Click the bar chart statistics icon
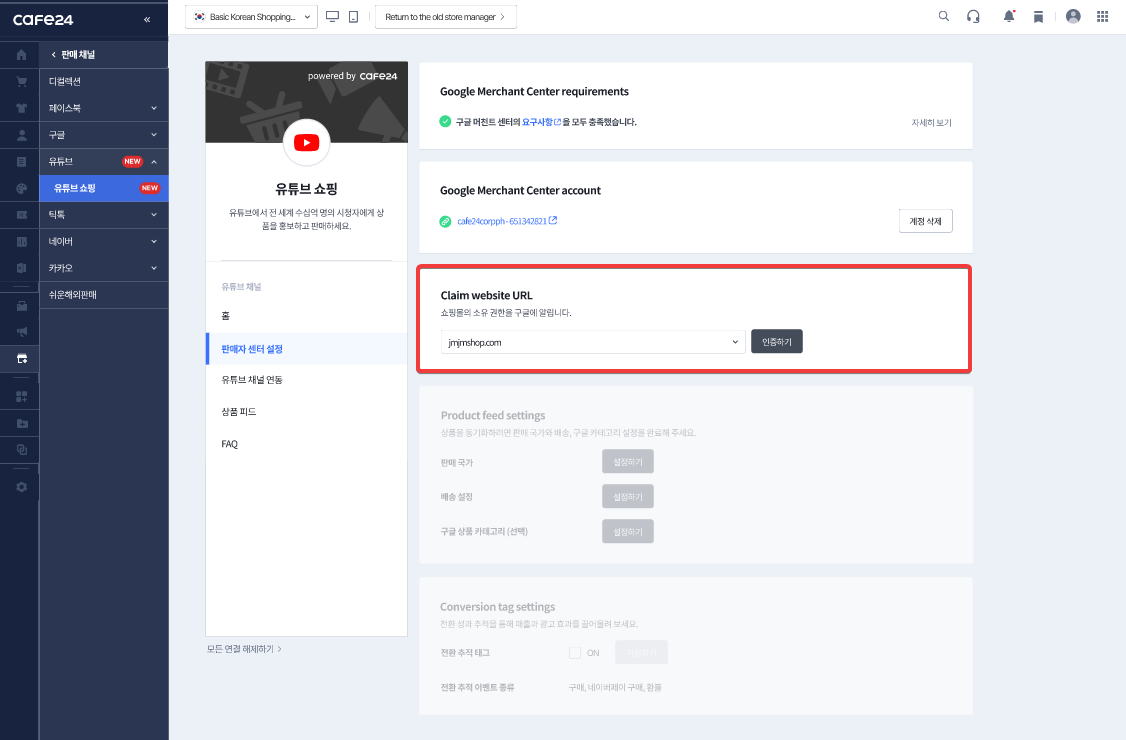This screenshot has height=740, width=1126. coord(22,242)
